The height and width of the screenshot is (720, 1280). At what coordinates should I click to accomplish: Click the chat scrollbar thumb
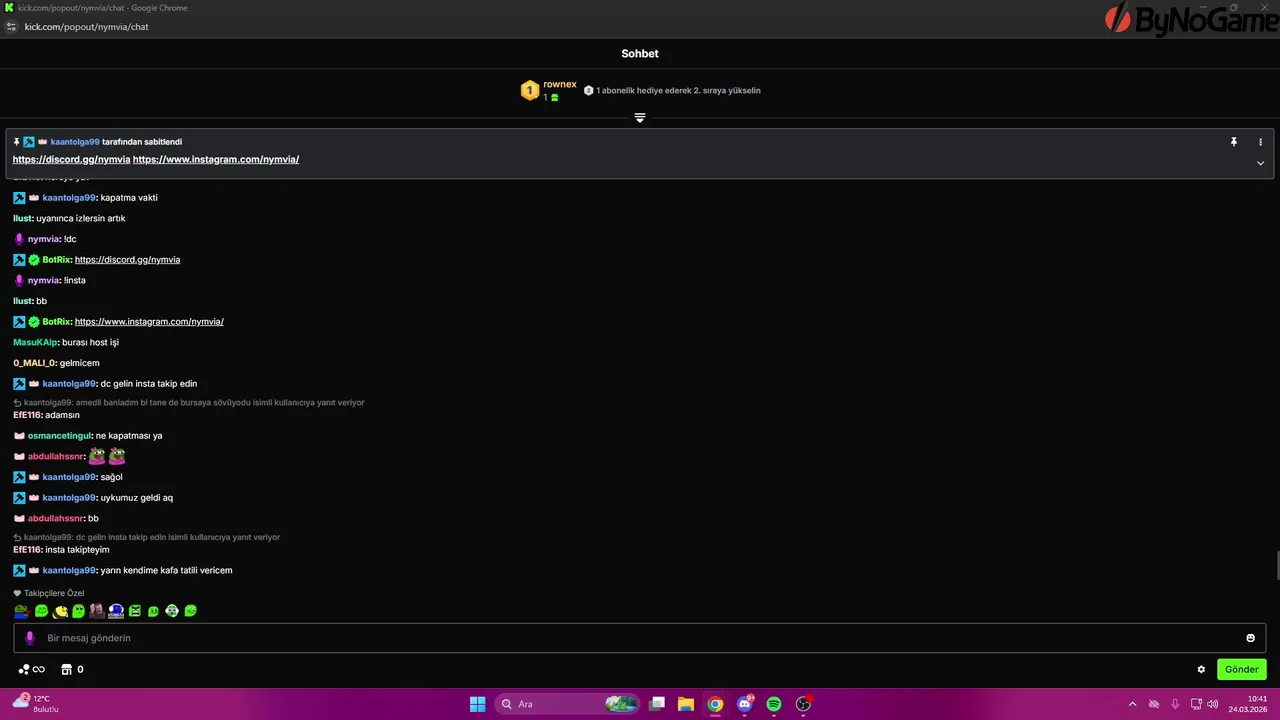coord(1276,565)
